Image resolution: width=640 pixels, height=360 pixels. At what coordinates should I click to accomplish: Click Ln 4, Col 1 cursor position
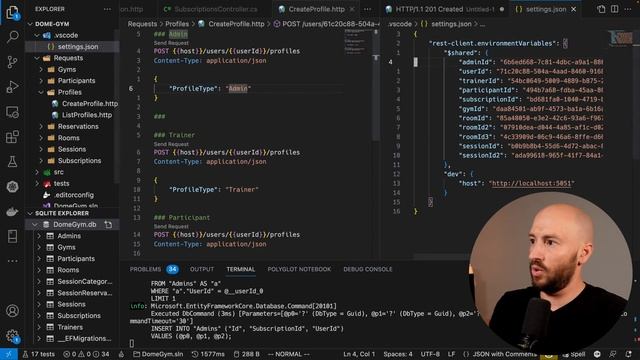point(358,354)
